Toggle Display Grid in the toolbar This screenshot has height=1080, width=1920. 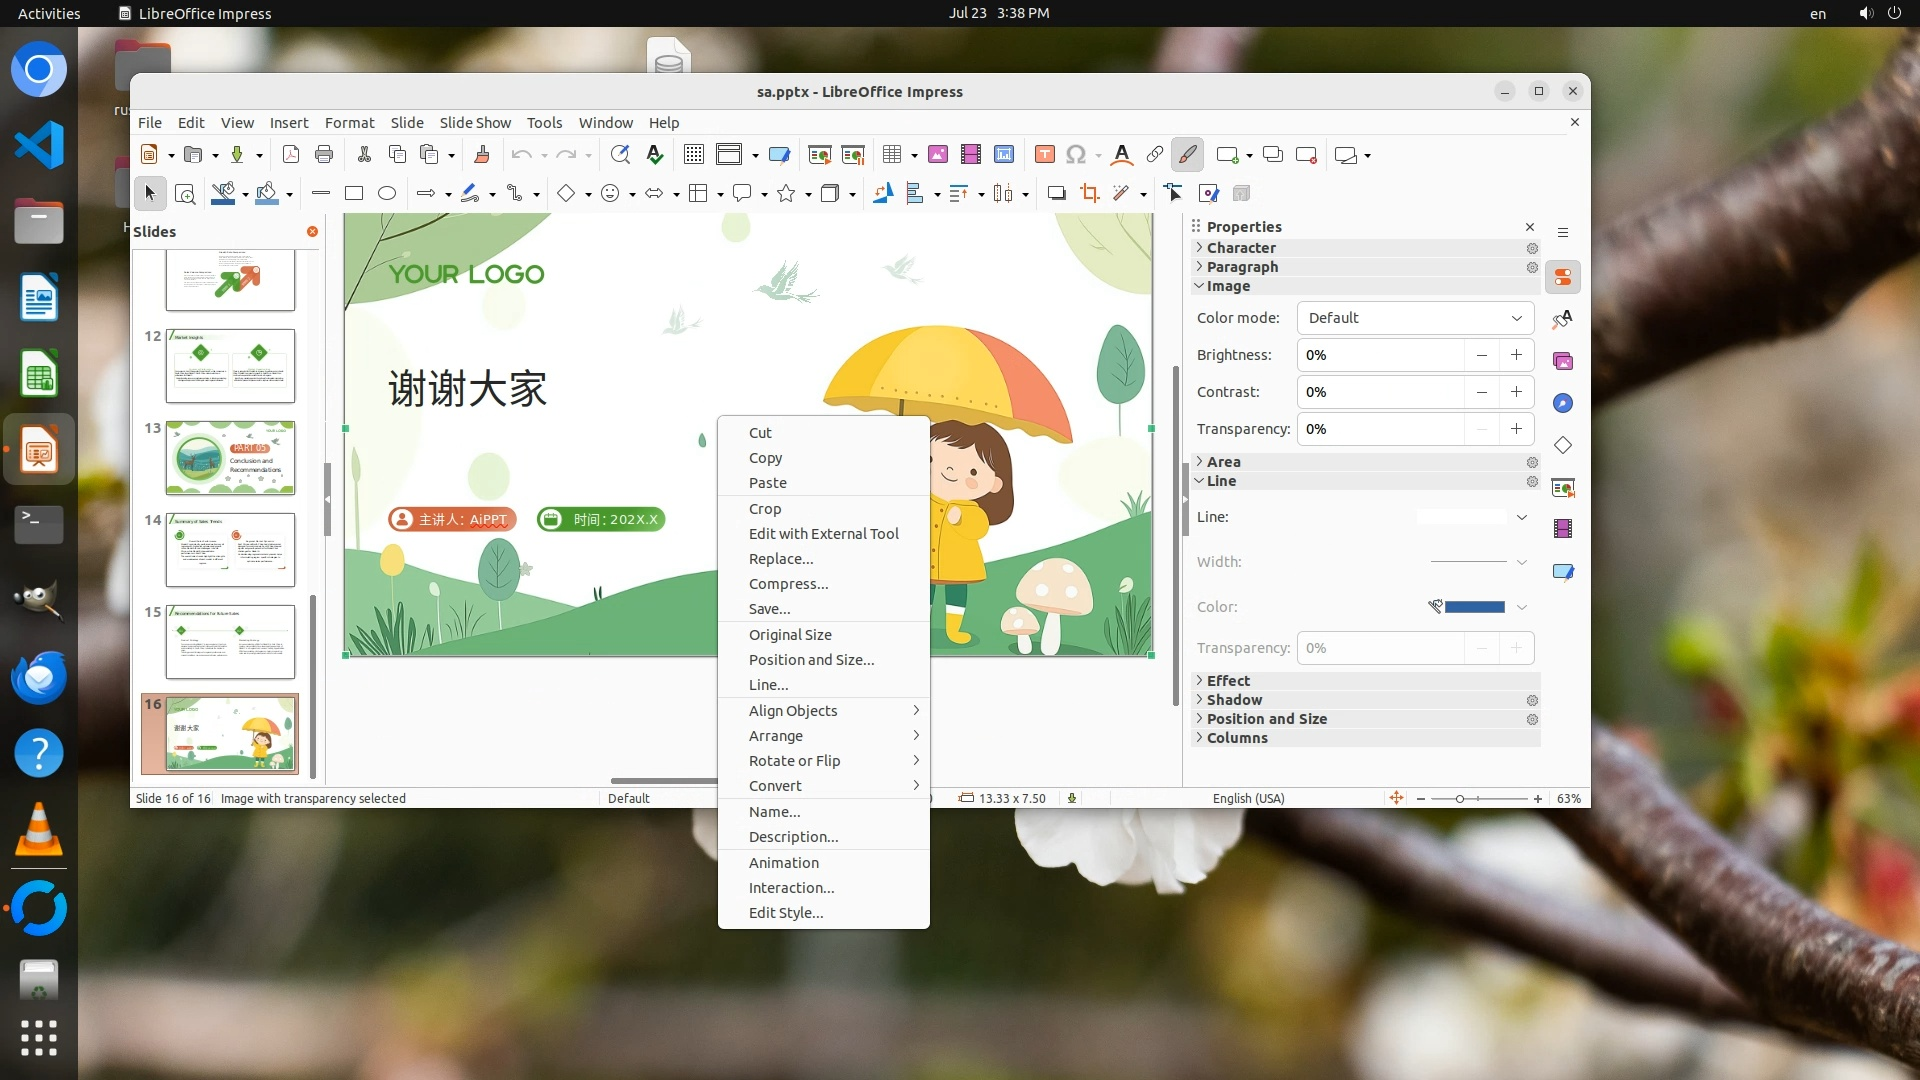(x=693, y=154)
